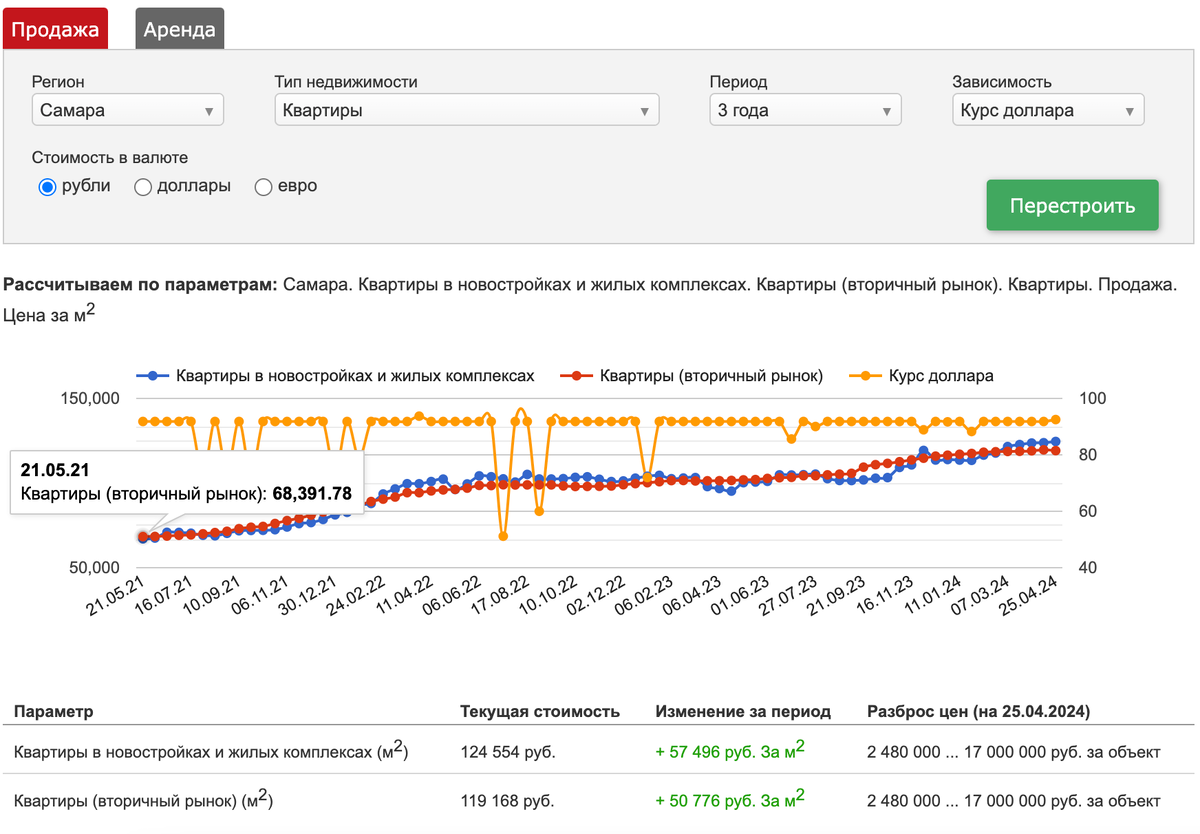Image resolution: width=1200 pixels, height=834 pixels.
Task: Choose the евро currency radio button
Action: [264, 187]
